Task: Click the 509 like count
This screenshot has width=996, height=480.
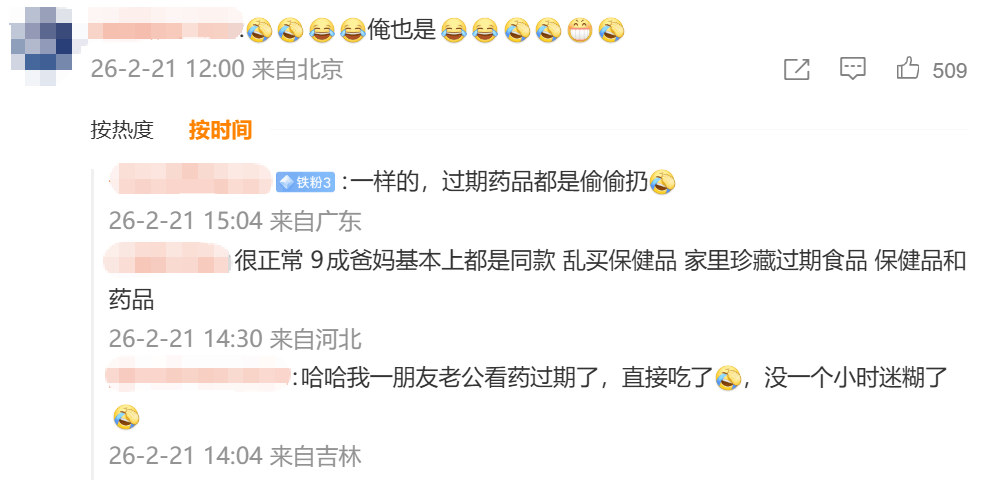Action: point(950,70)
